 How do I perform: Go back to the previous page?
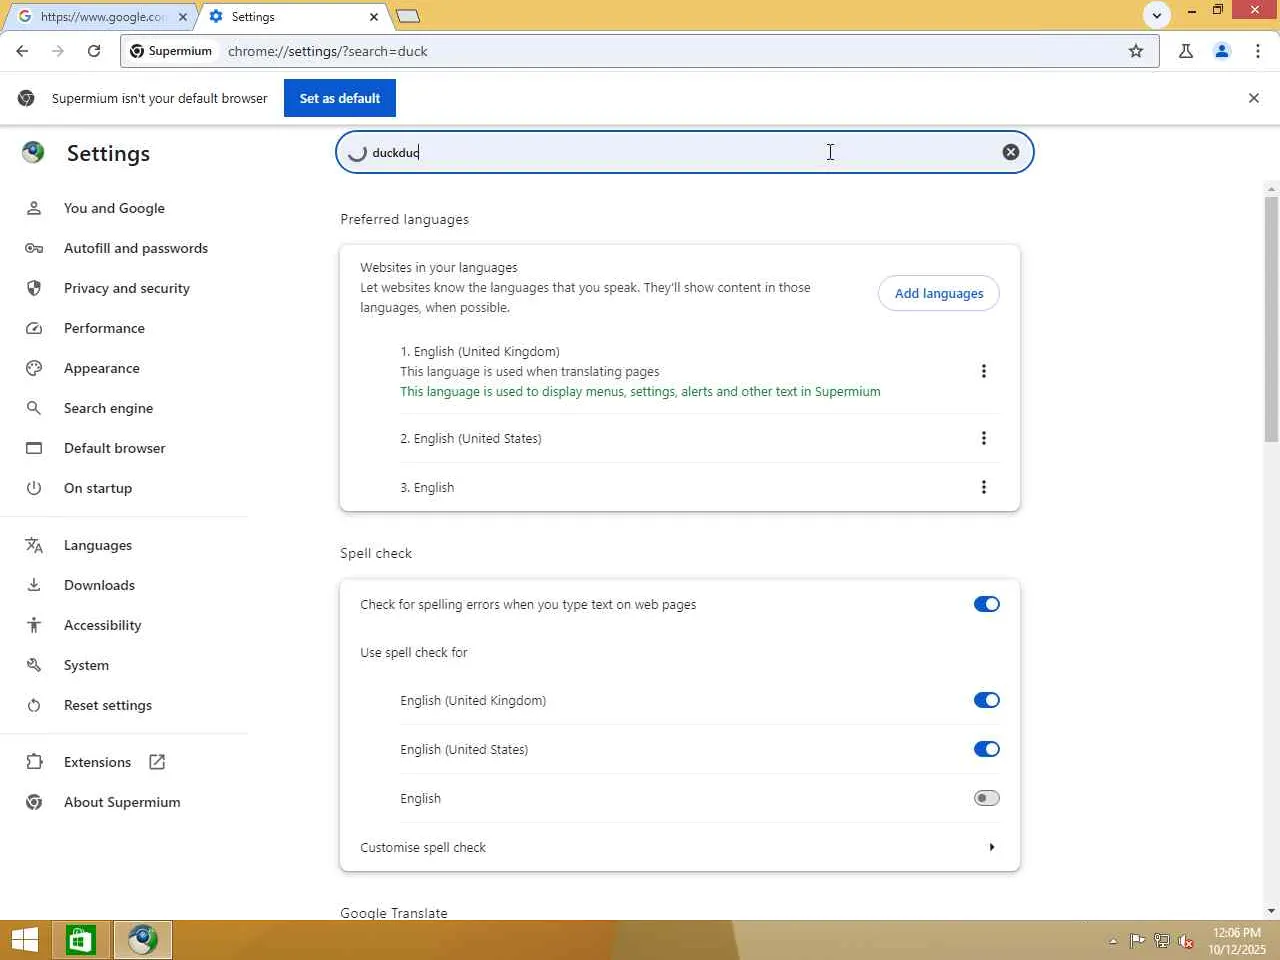22,51
